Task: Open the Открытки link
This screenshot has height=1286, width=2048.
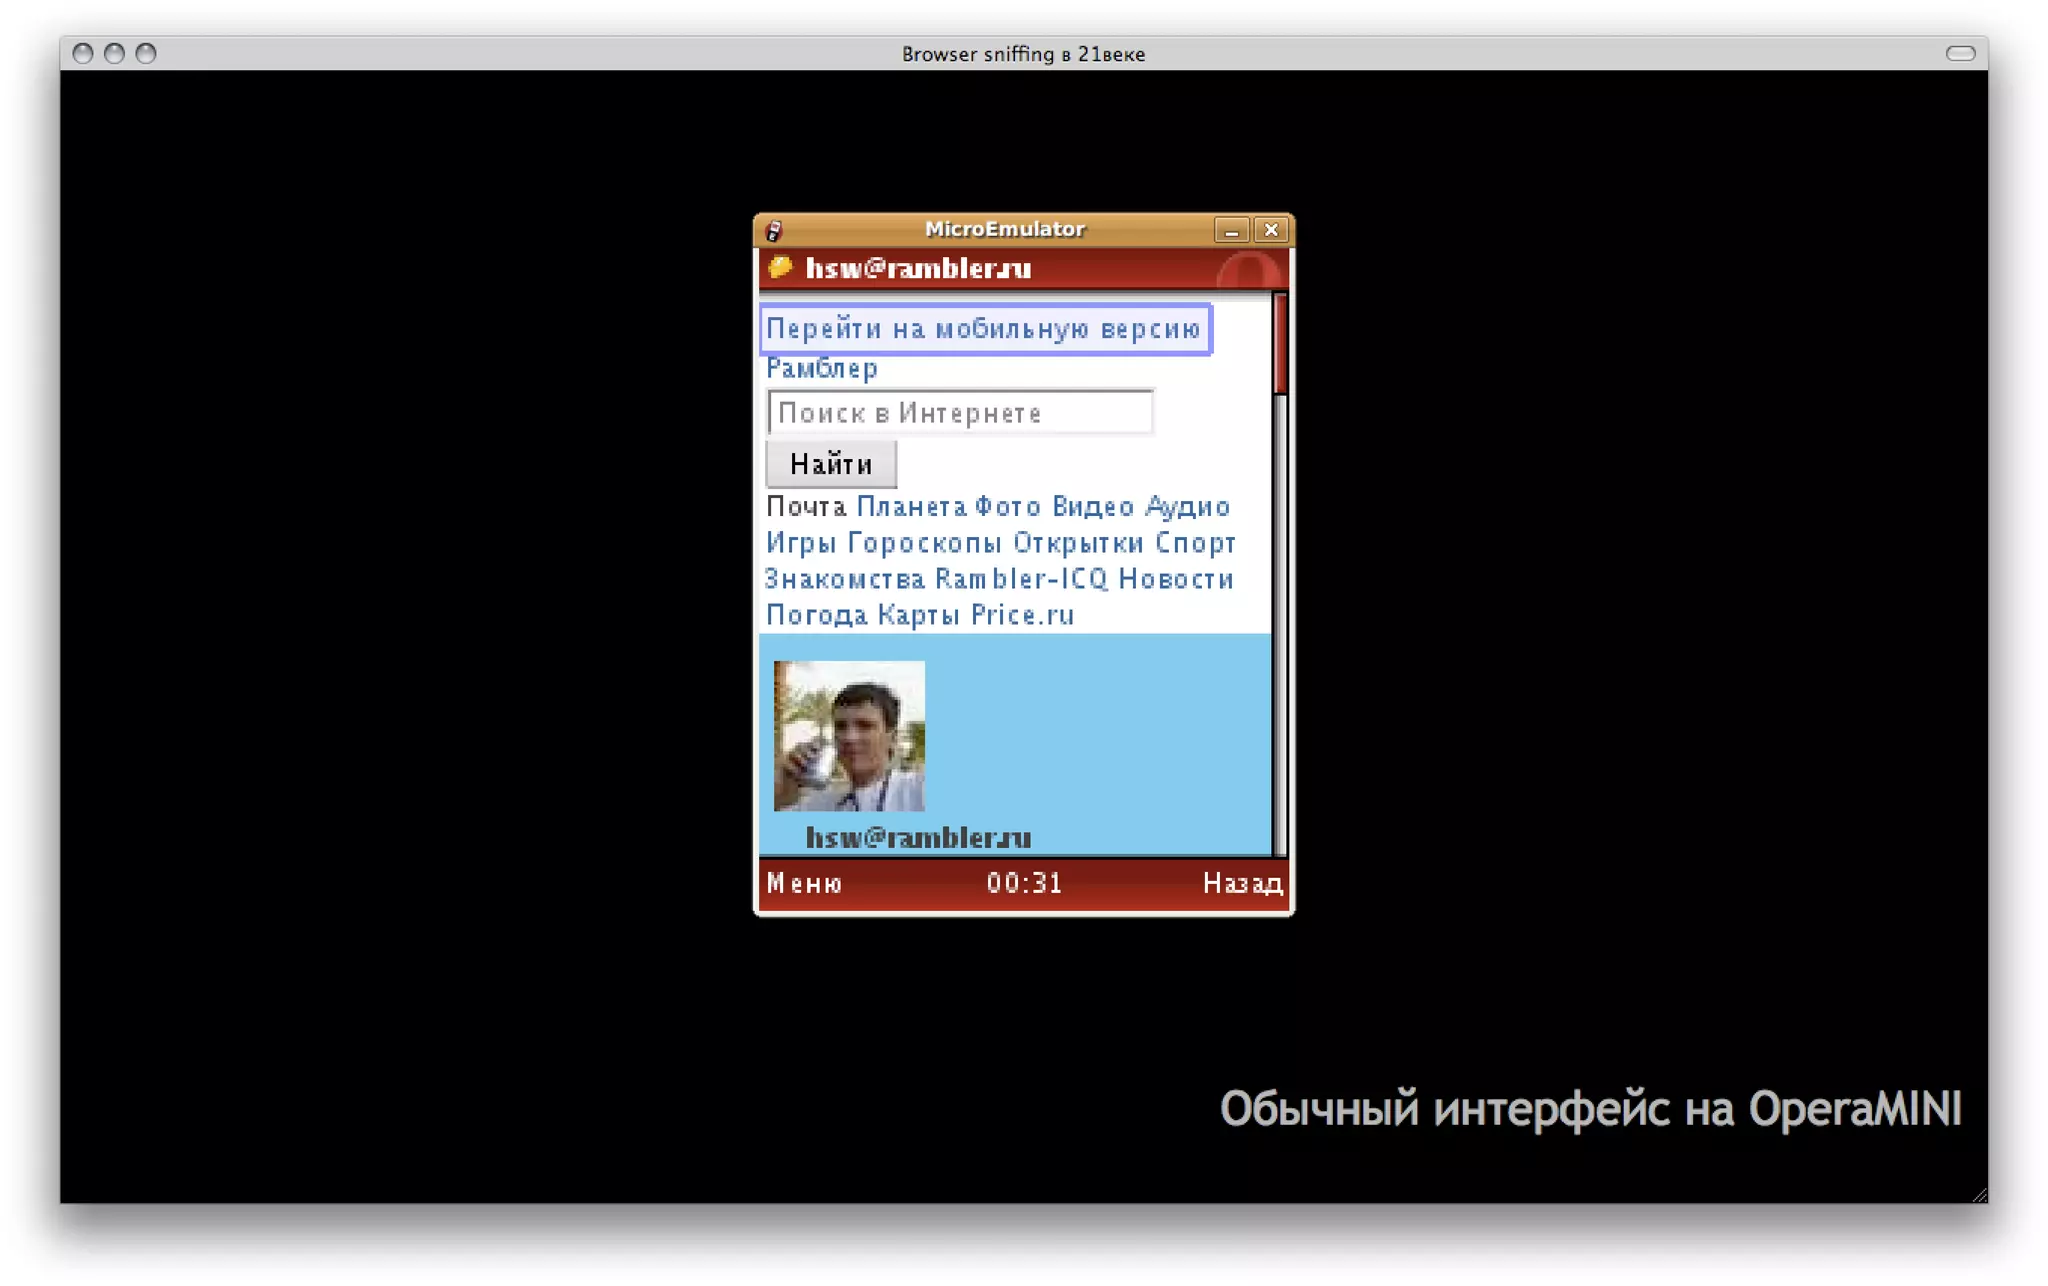Action: [1078, 543]
